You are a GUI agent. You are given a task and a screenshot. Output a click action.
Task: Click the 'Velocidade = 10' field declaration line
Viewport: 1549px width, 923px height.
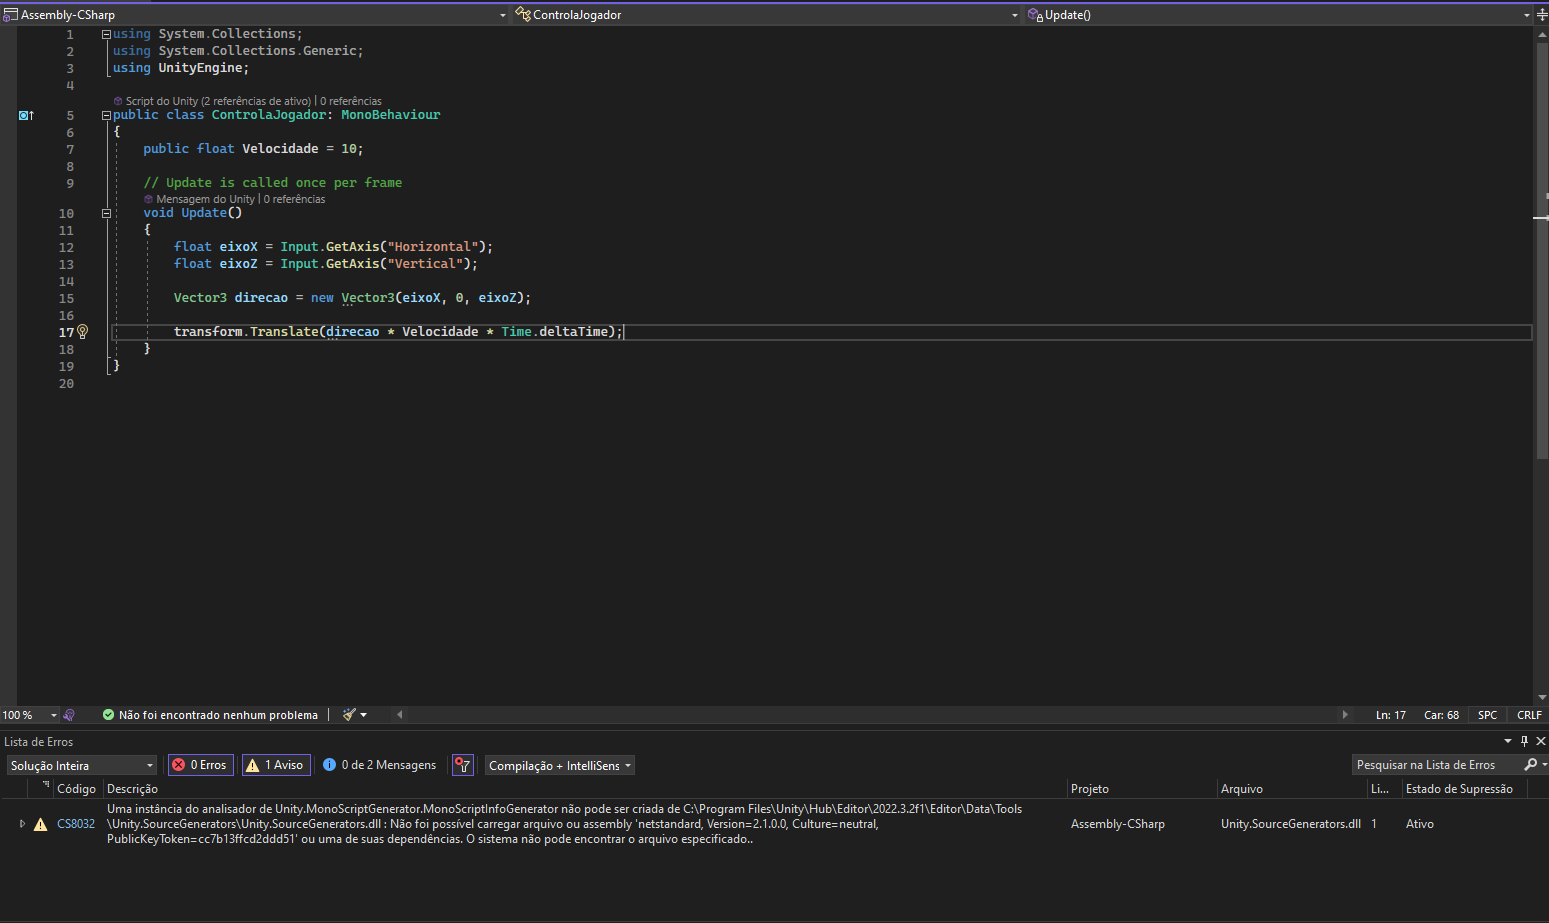(253, 149)
